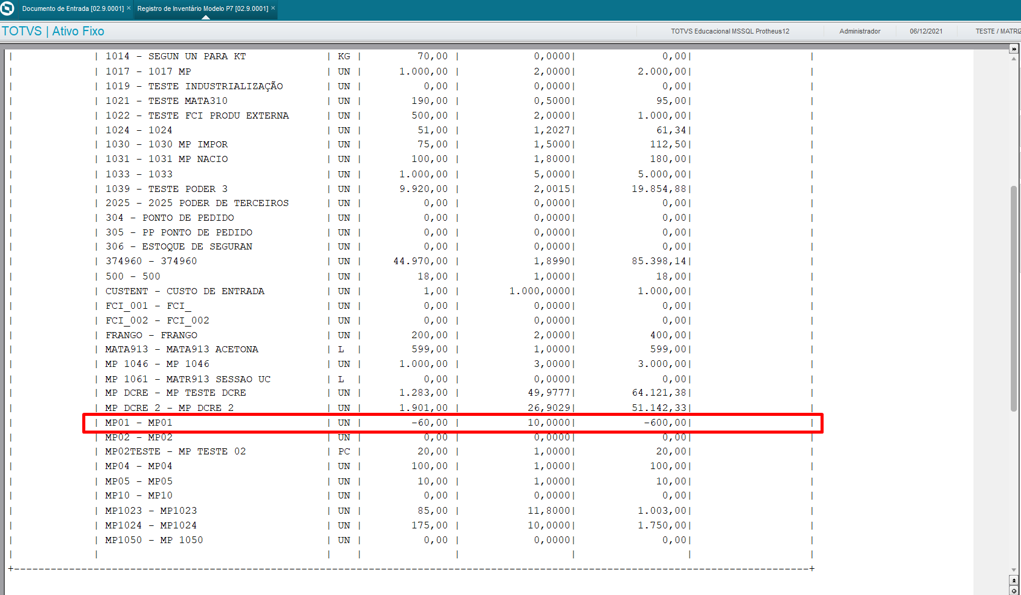
Task: Select 1031 - 1031 MP NACIO row
Action: tap(167, 159)
